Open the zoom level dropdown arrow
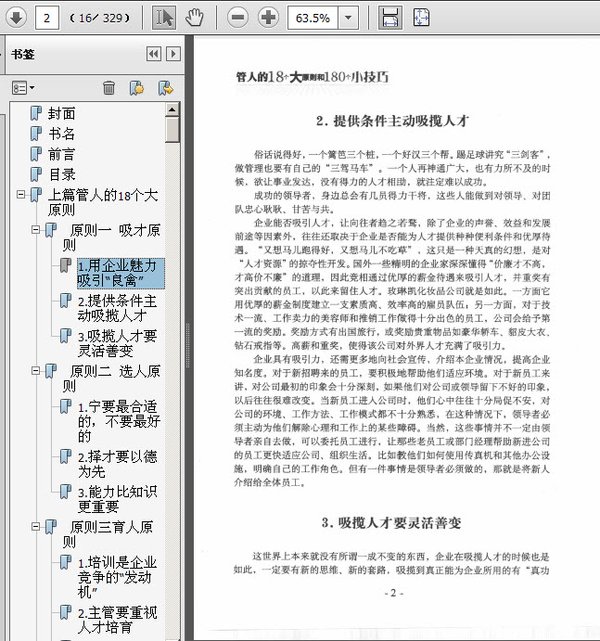The width and height of the screenshot is (600, 641). [x=348, y=18]
